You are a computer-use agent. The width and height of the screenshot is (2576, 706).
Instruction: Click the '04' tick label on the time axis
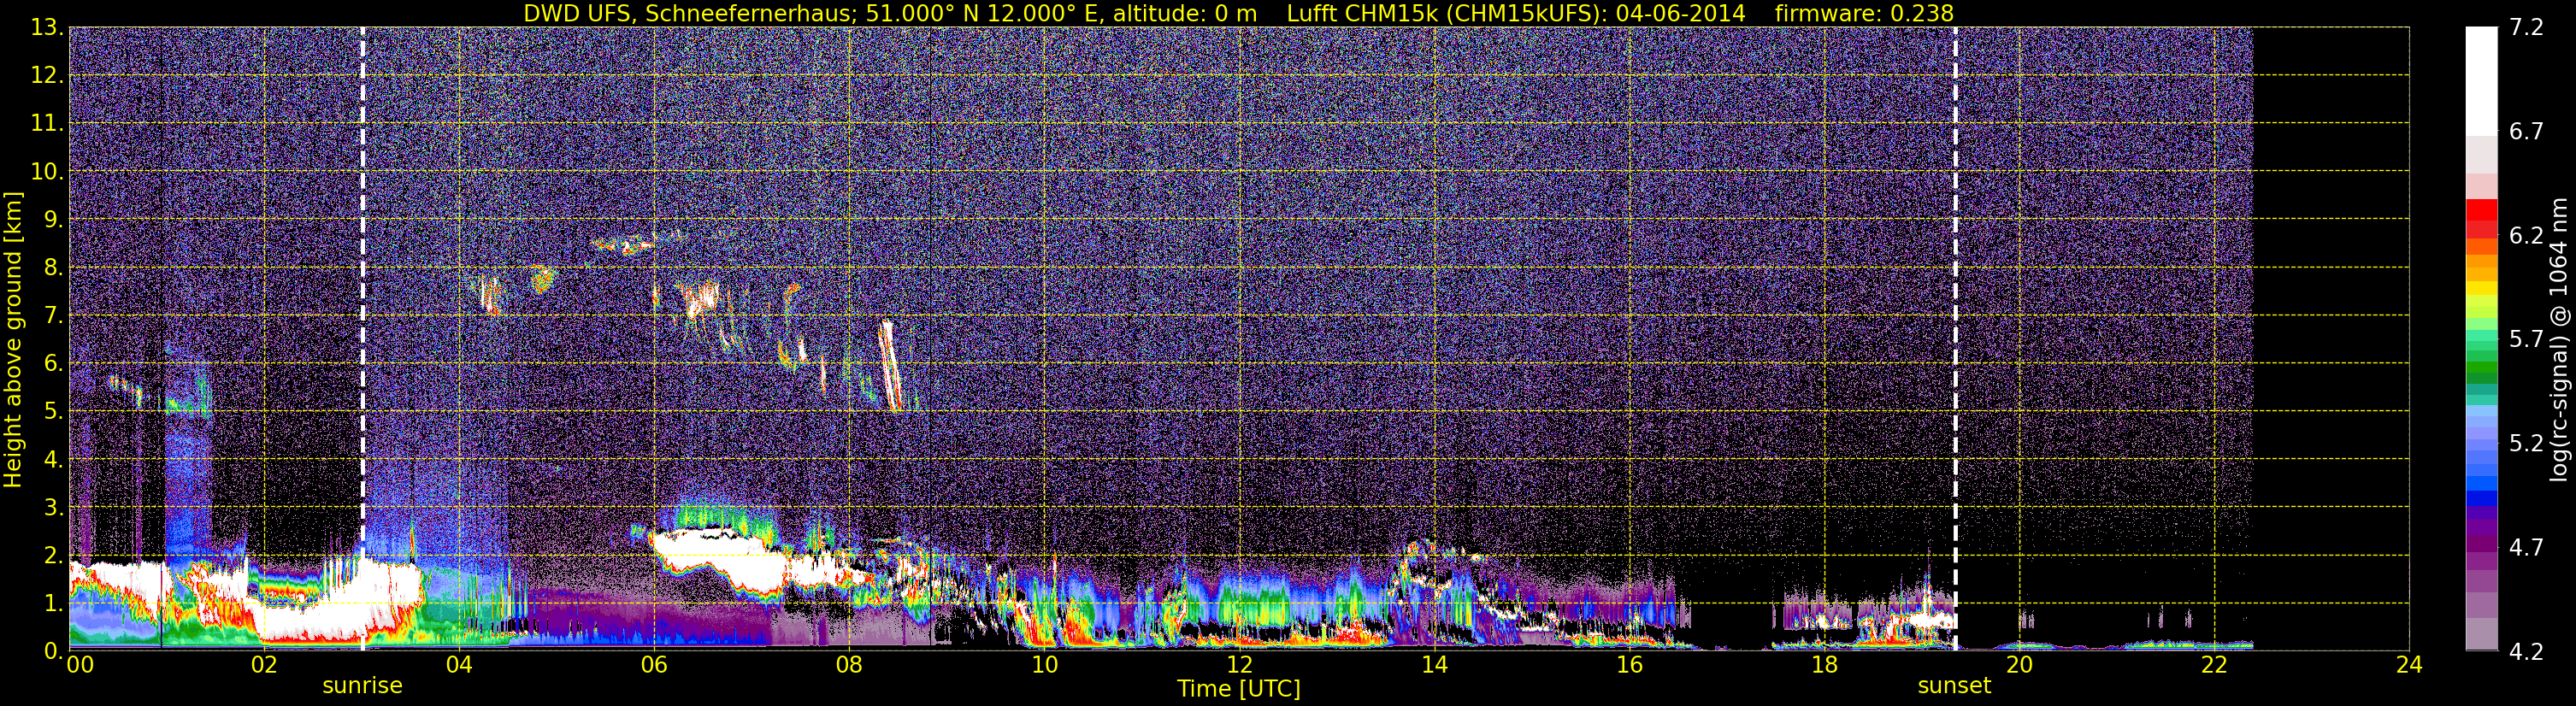[x=459, y=665]
